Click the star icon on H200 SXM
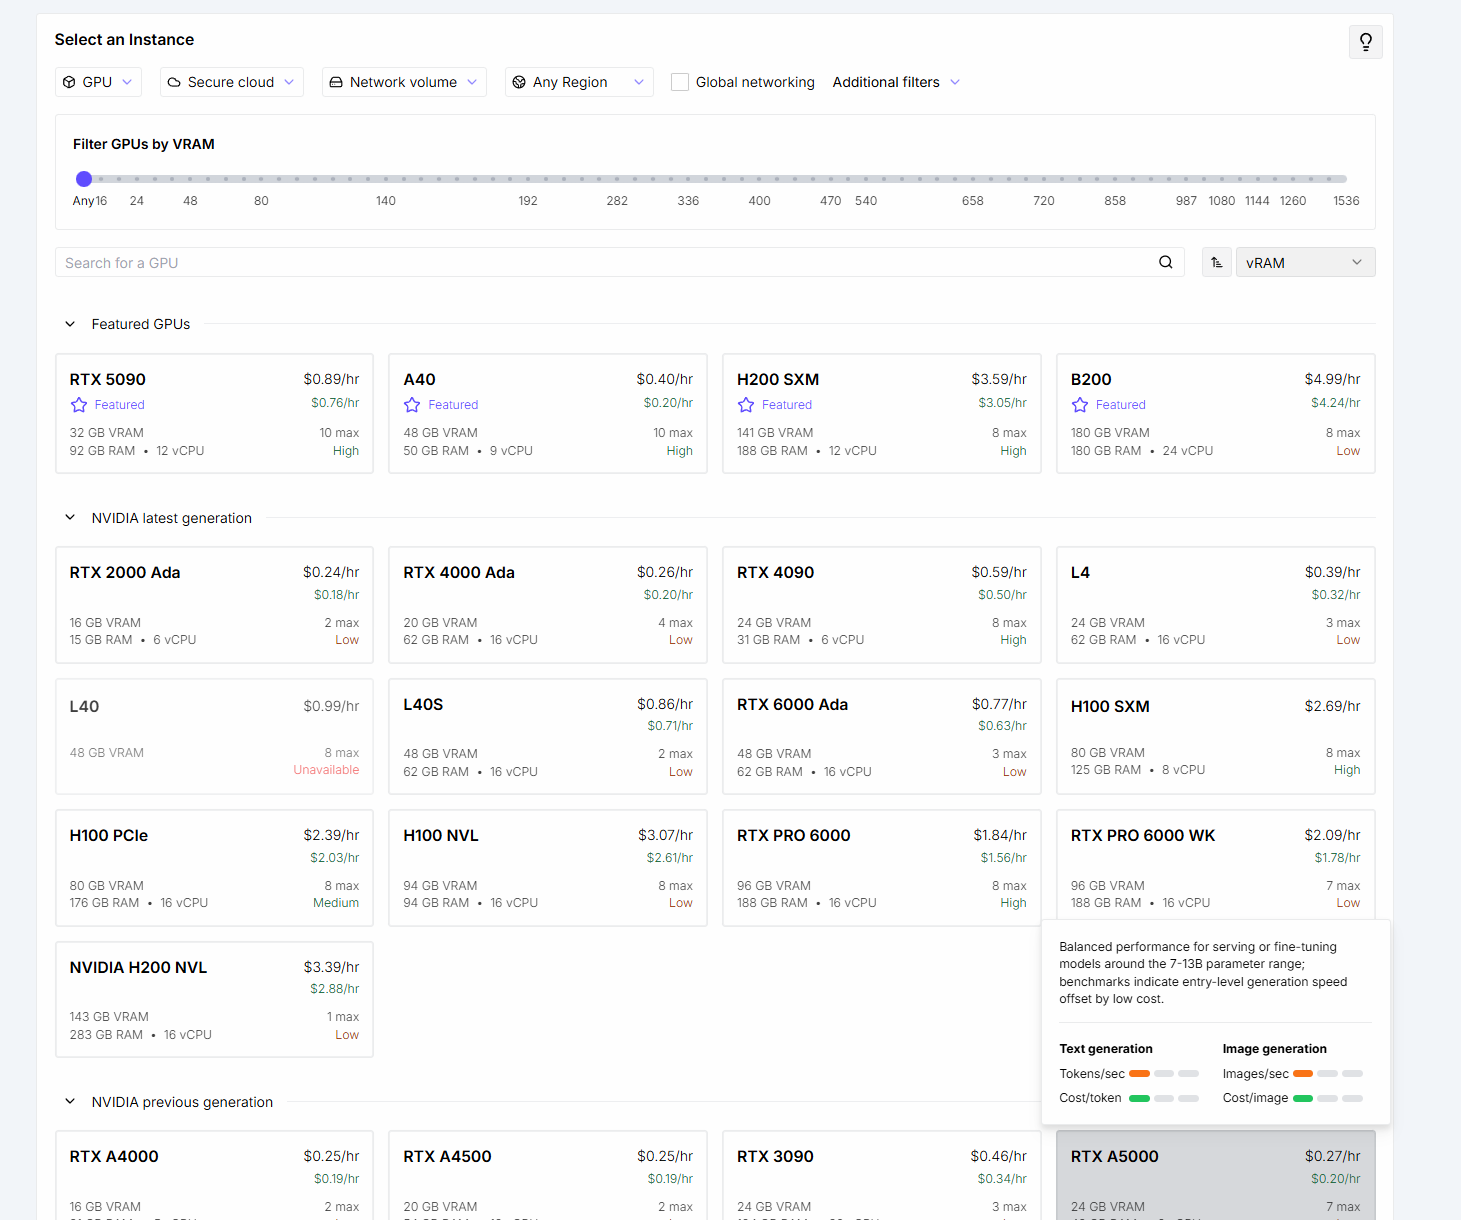This screenshot has height=1220, width=1461. (746, 405)
